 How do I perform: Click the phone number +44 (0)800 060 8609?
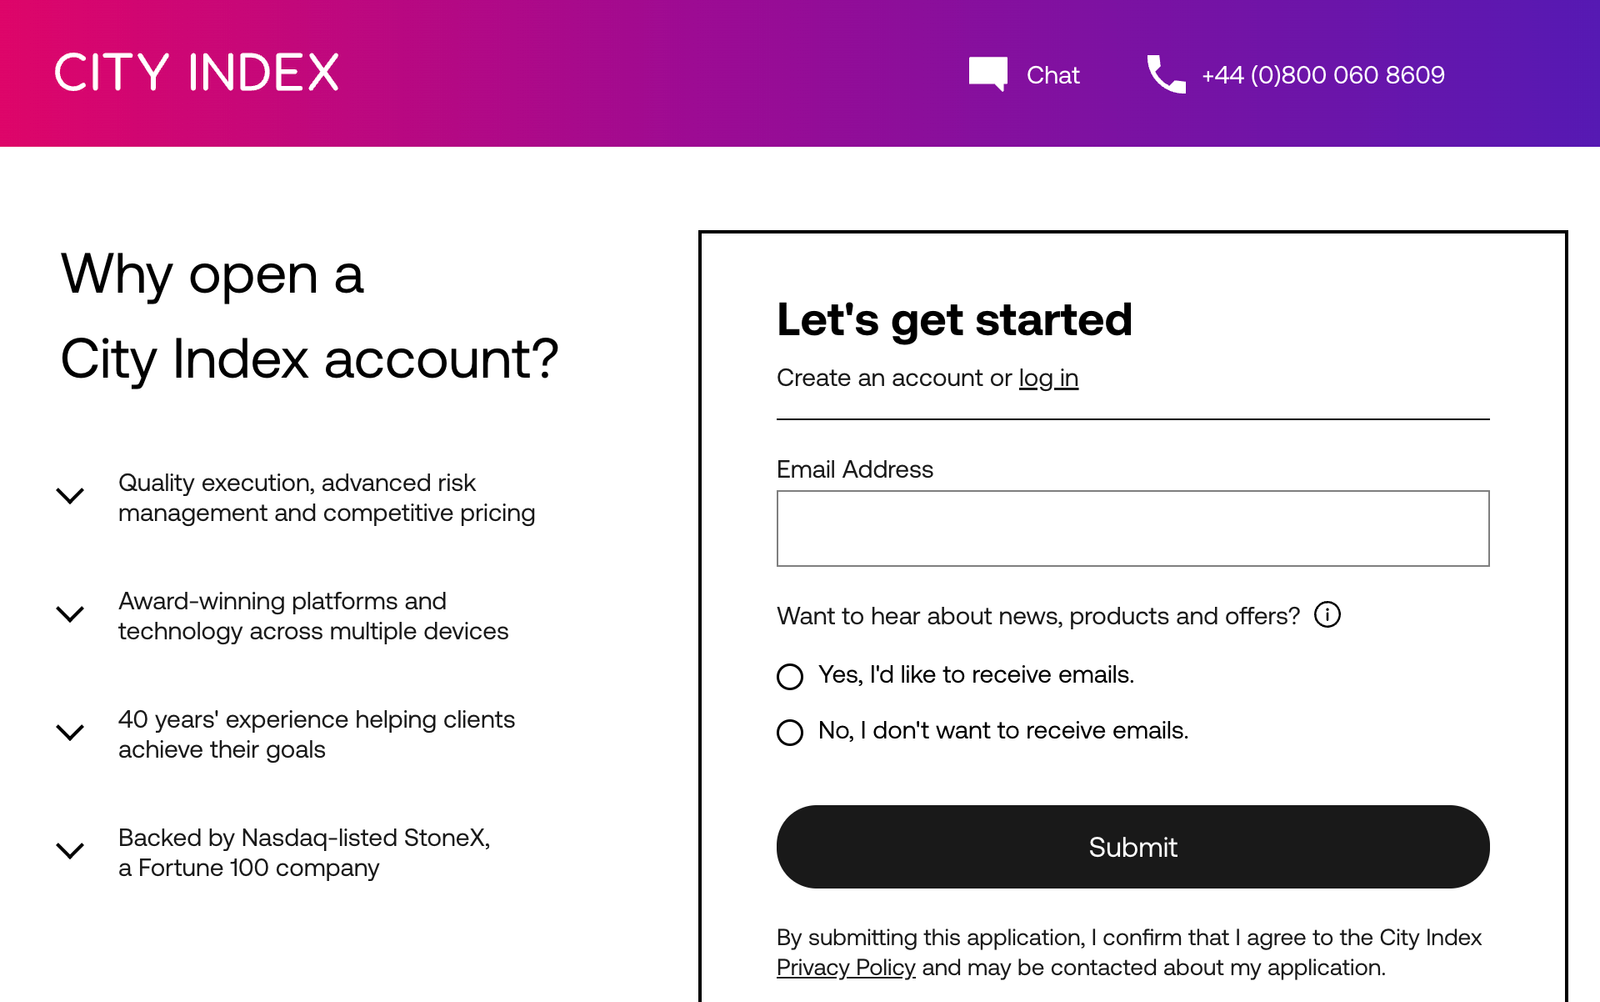tap(1322, 74)
